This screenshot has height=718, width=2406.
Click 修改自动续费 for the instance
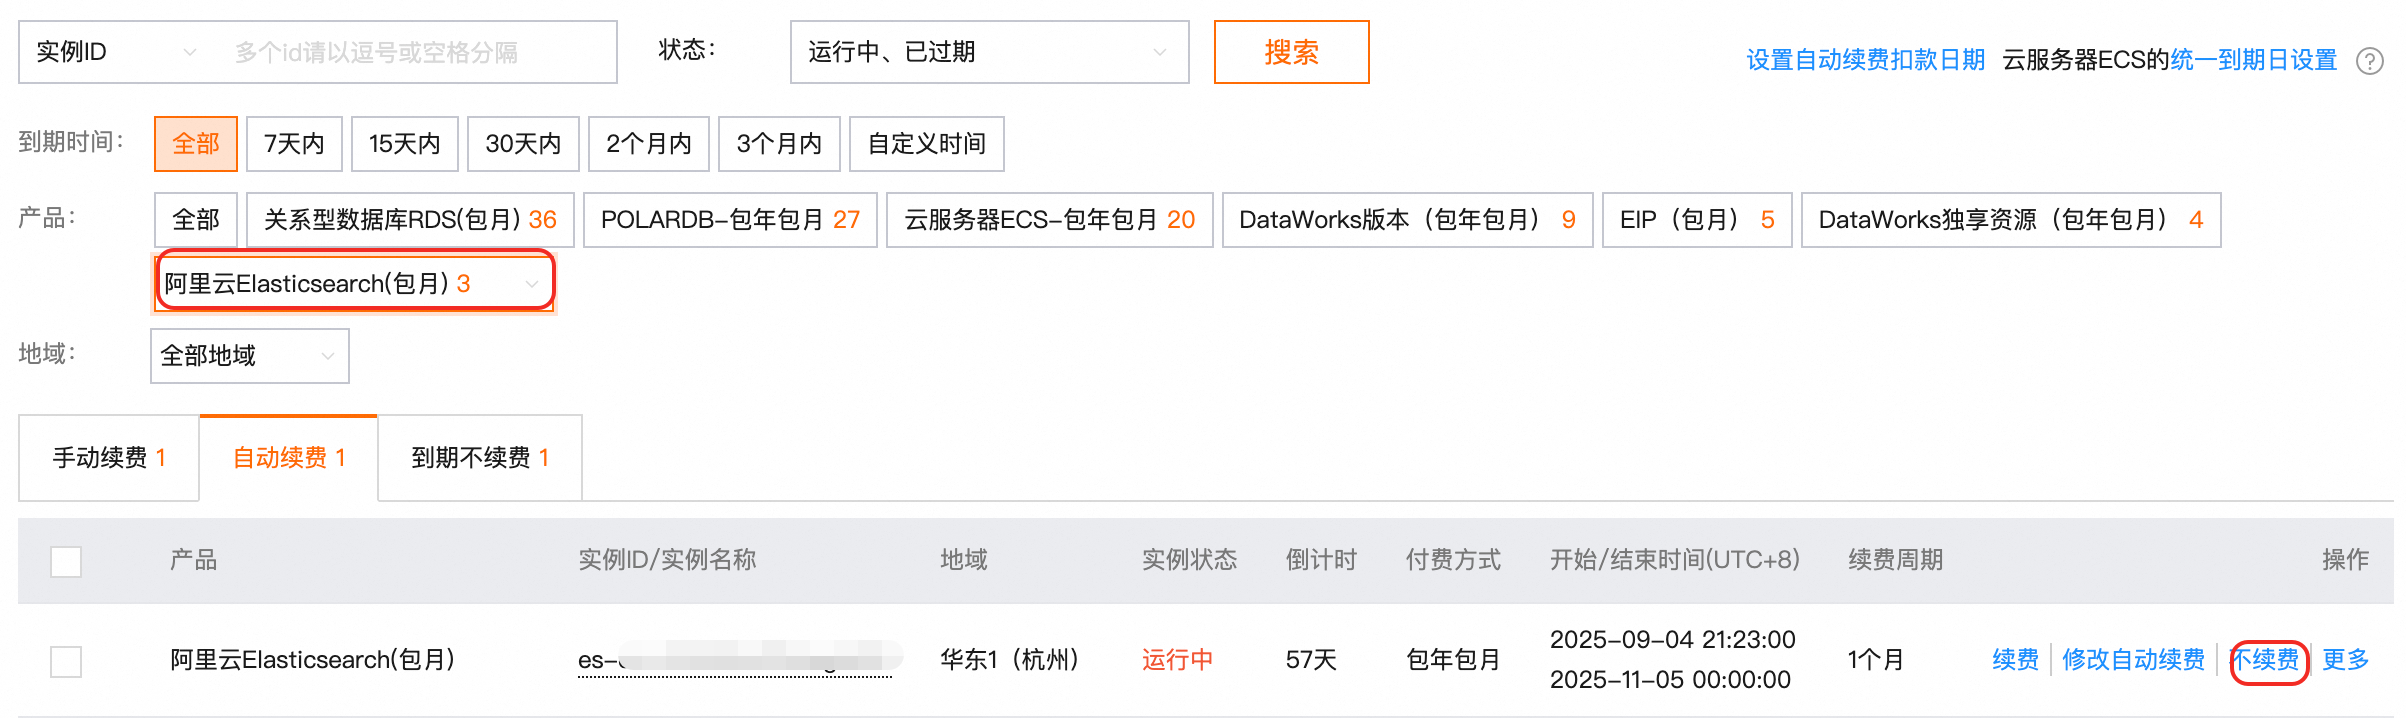(2133, 660)
